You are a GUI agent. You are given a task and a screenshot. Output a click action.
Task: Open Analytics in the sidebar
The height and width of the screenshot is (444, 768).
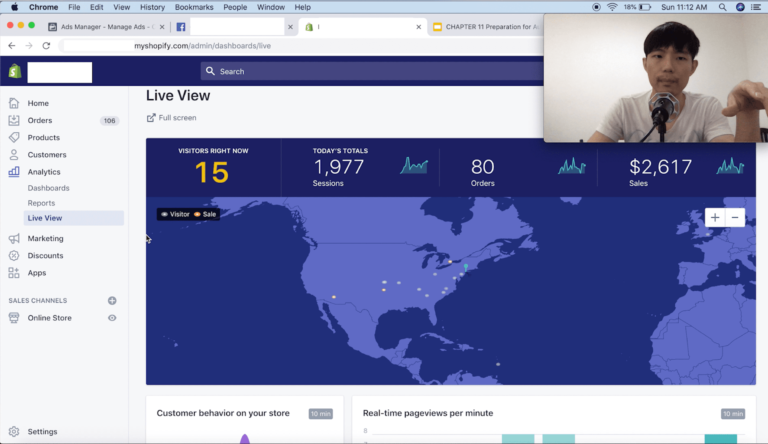pos(44,172)
